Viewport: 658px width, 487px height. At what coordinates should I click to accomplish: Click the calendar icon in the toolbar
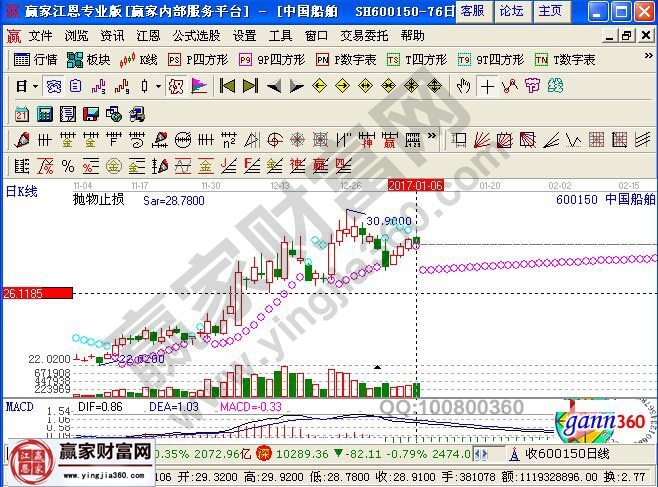click(x=22, y=113)
